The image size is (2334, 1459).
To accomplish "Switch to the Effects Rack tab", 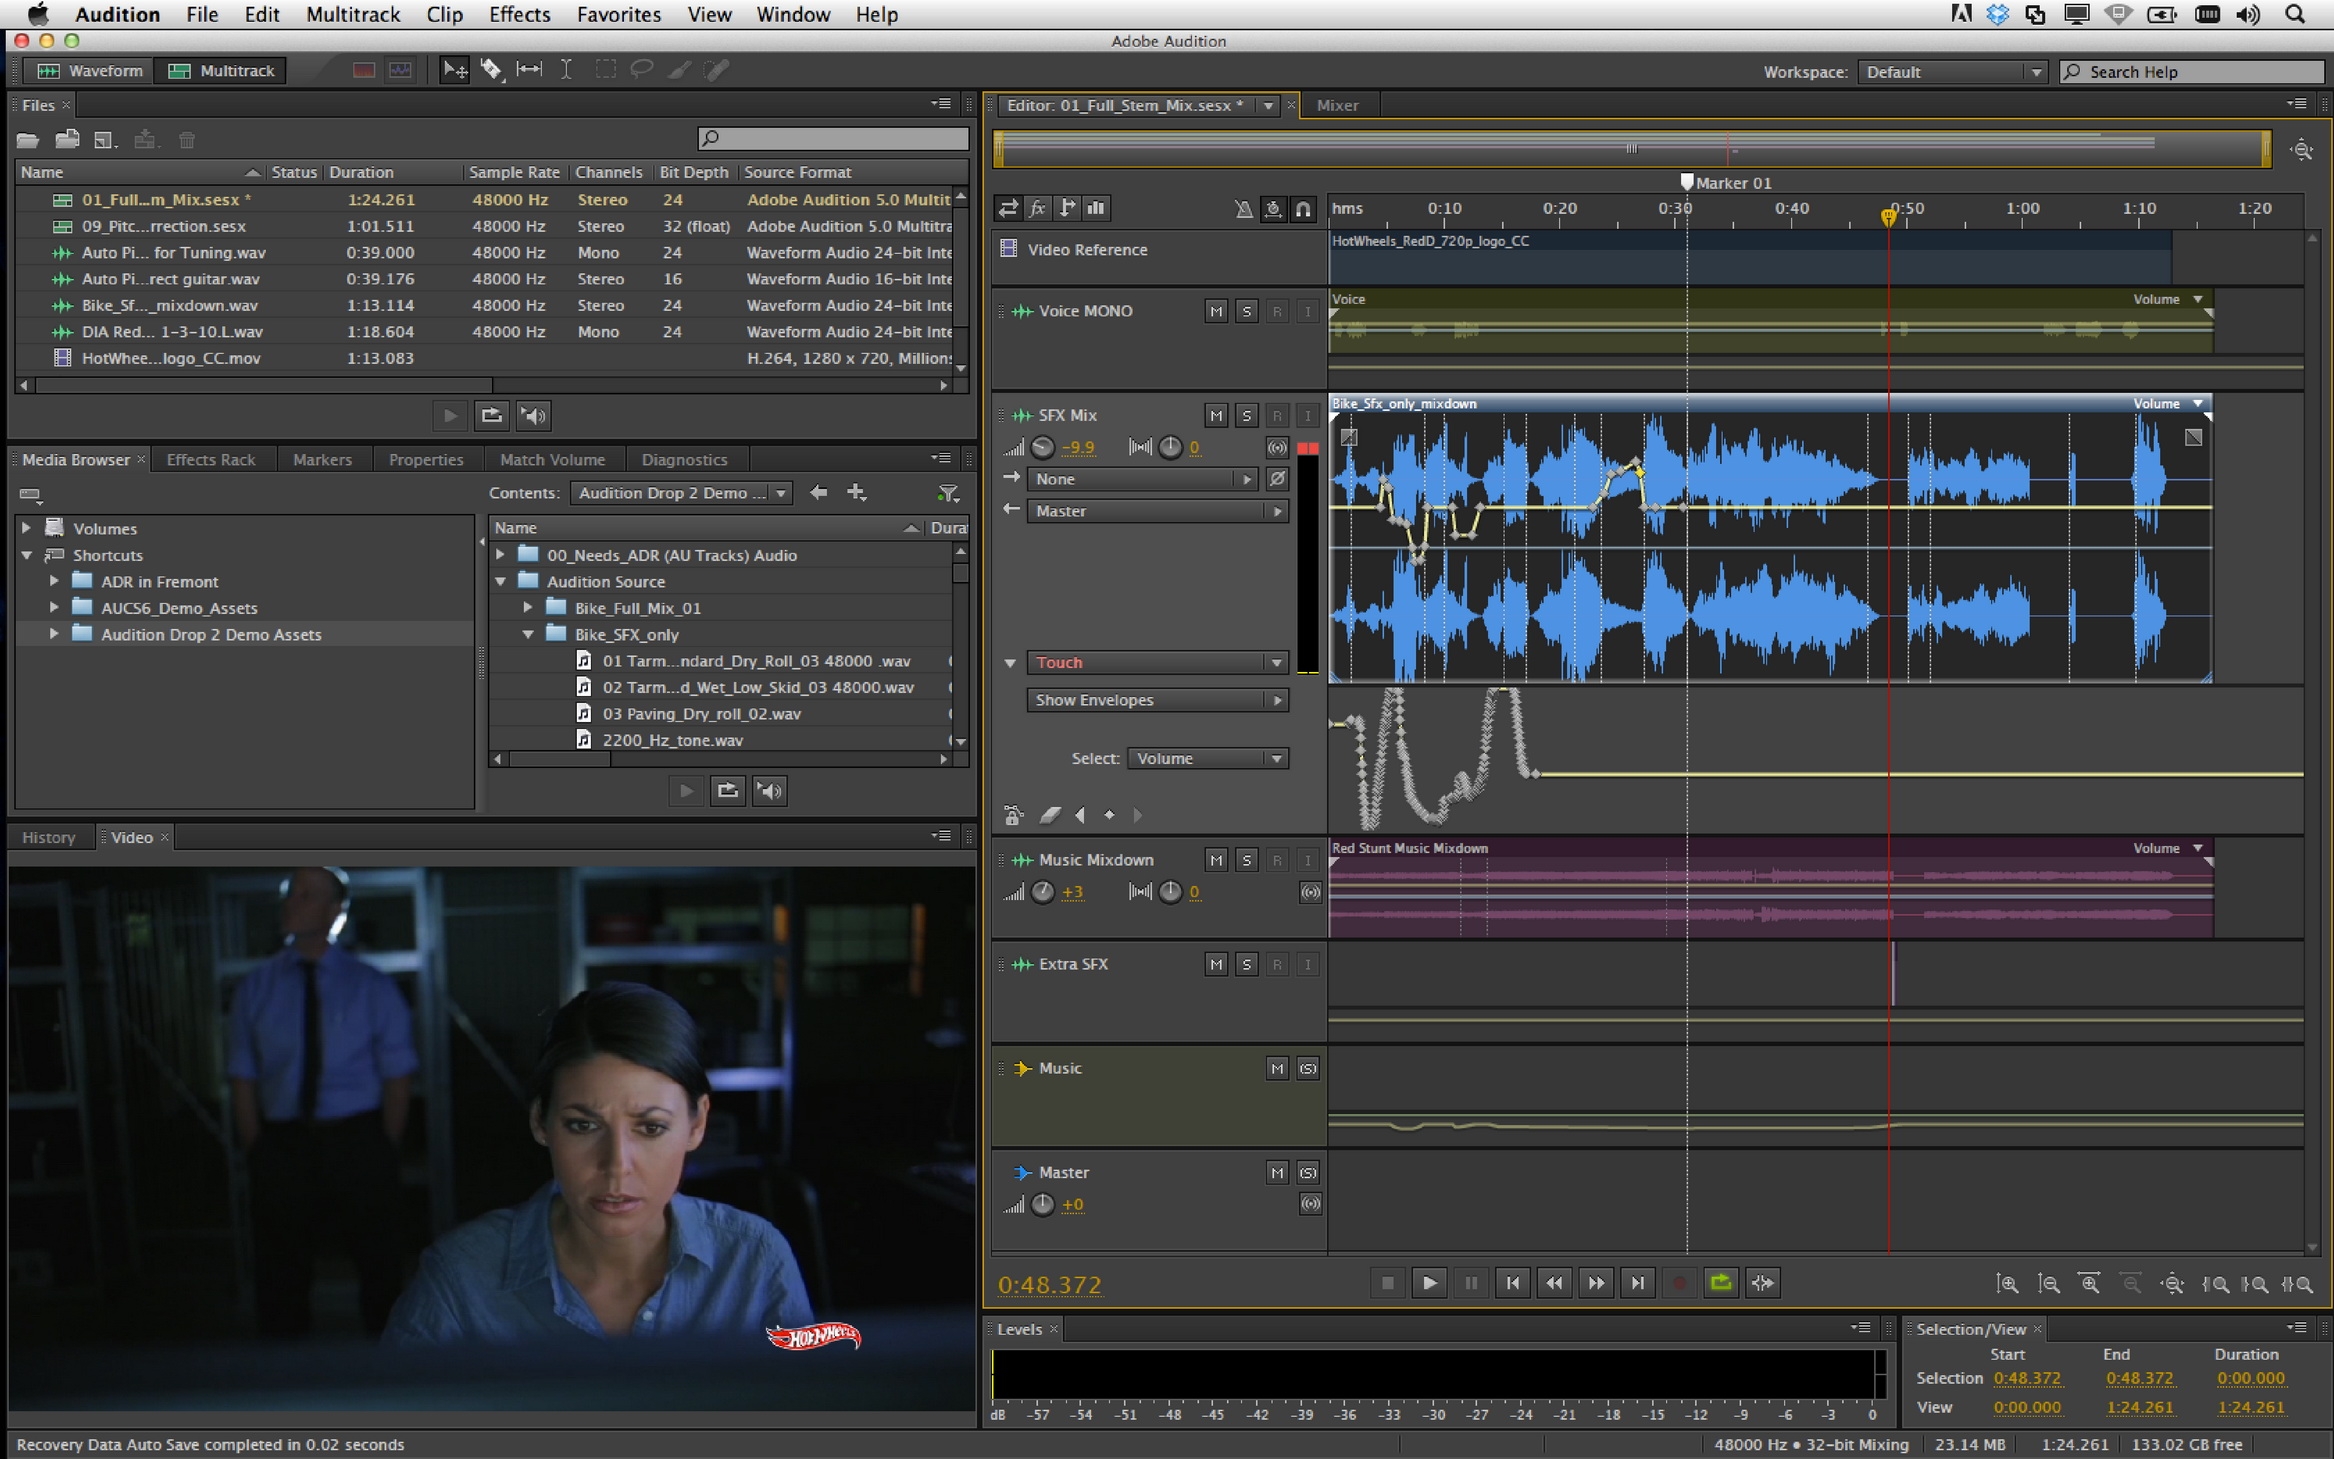I will 210,459.
